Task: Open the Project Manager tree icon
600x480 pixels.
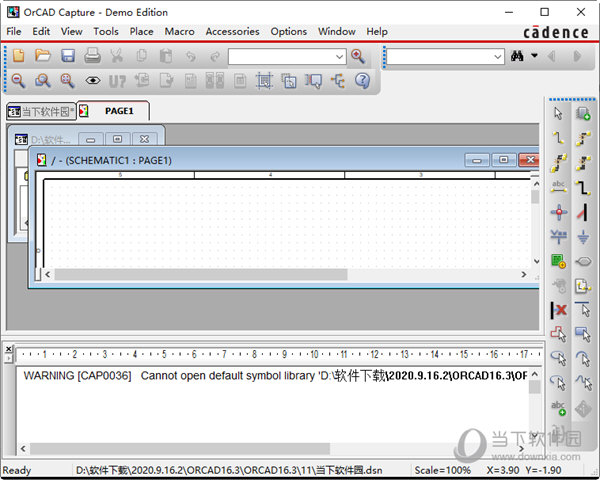Action: tap(338, 81)
